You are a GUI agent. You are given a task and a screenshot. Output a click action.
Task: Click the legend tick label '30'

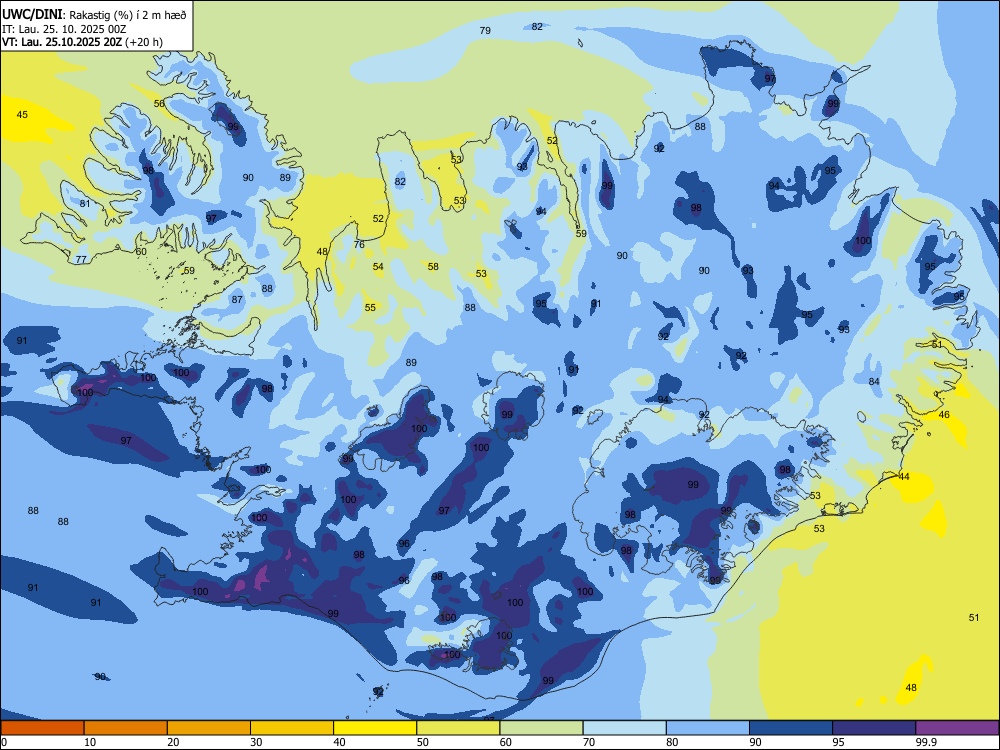(x=256, y=742)
